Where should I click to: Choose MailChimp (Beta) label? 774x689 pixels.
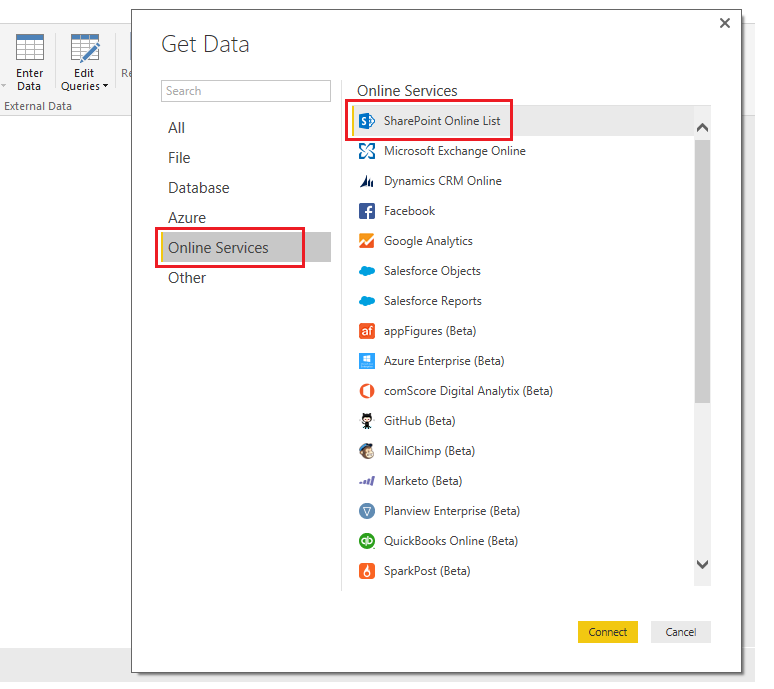pyautogui.click(x=429, y=451)
